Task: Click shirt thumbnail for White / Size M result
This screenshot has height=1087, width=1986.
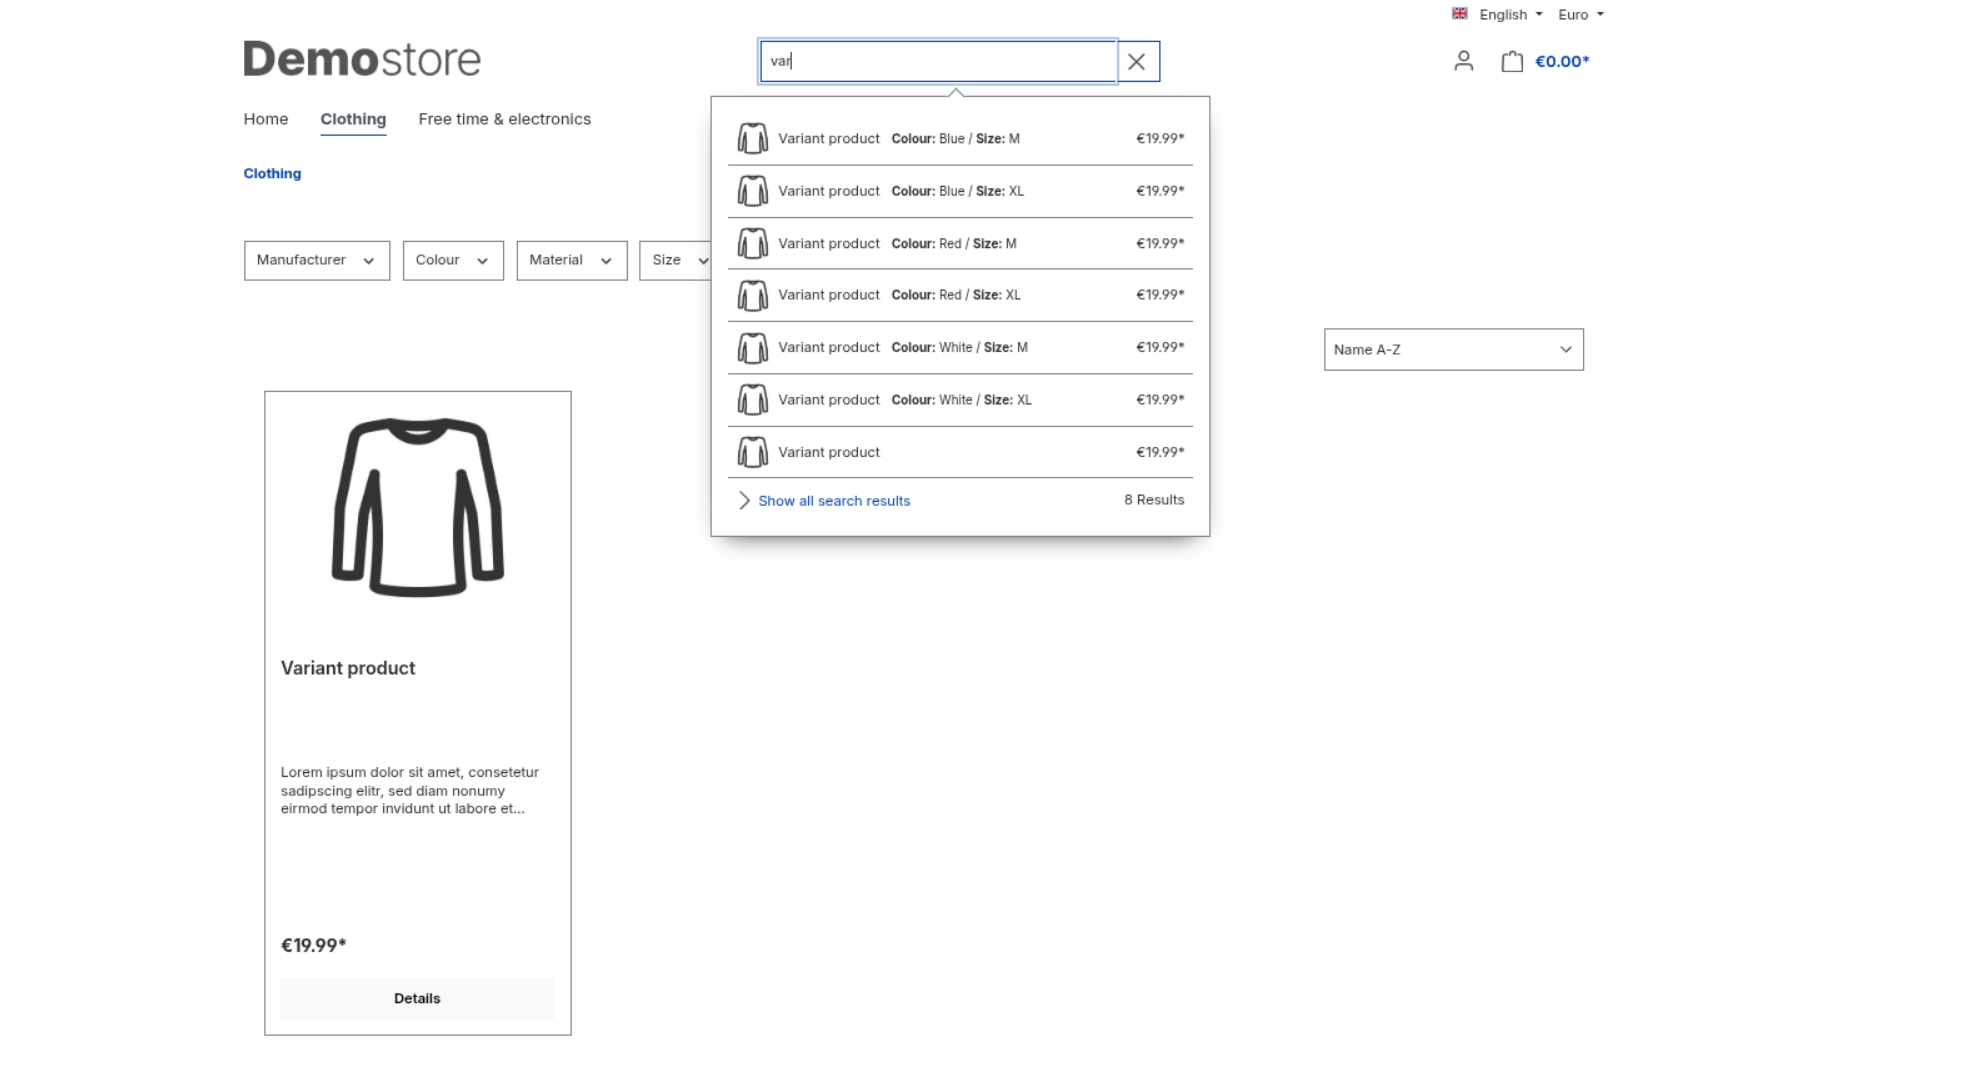Action: (752, 347)
